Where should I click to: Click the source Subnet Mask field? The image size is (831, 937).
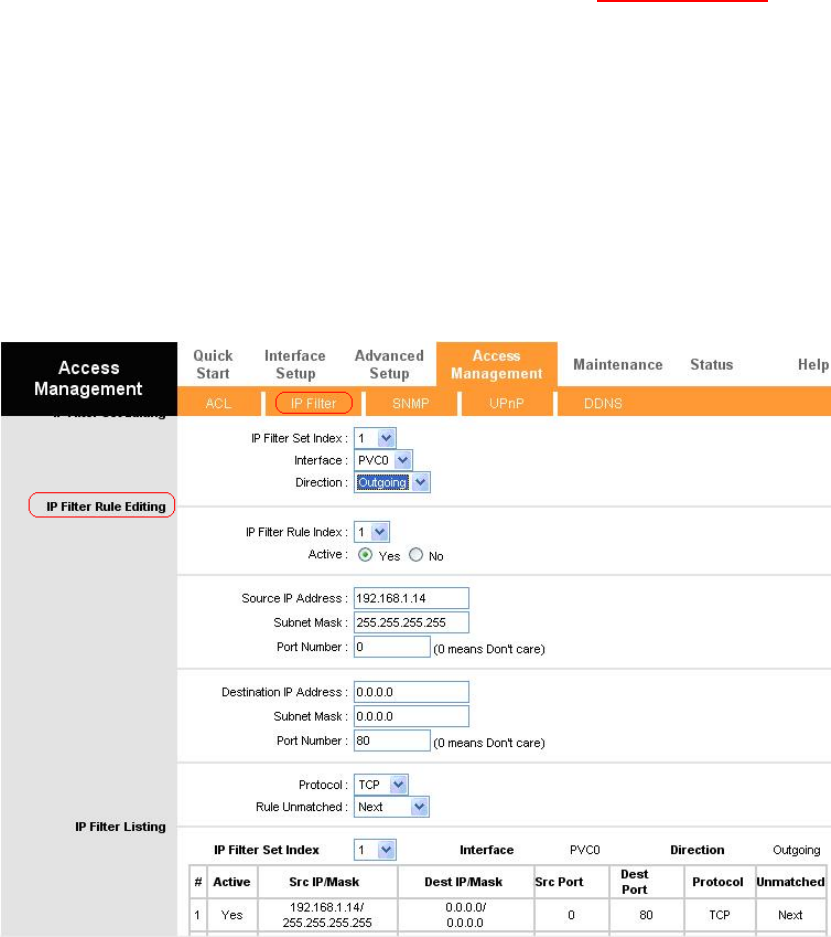pos(411,623)
